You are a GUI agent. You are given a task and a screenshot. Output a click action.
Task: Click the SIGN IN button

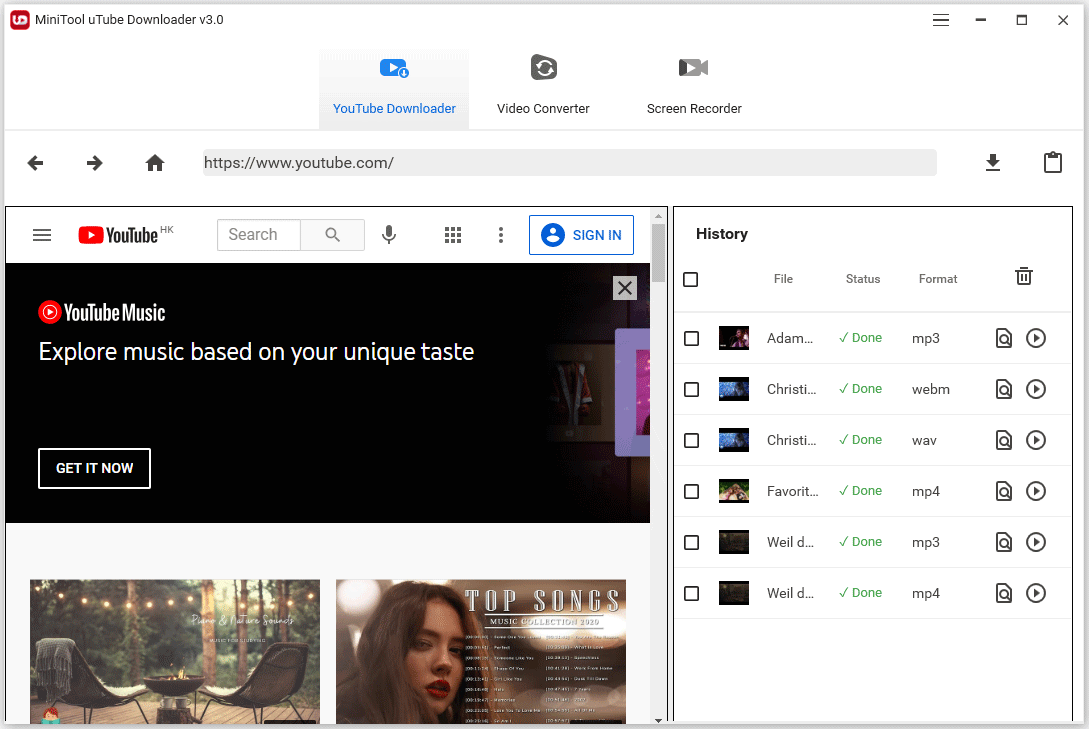coord(581,235)
